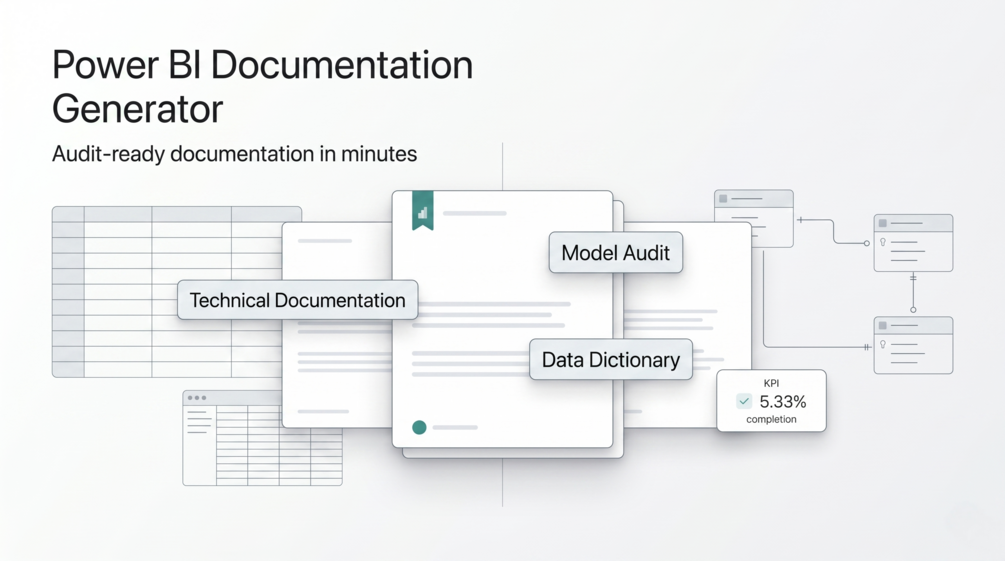The height and width of the screenshot is (561, 1005).
Task: Click 'Audit-ready documentation in minutes' subtitle
Action: [234, 154]
